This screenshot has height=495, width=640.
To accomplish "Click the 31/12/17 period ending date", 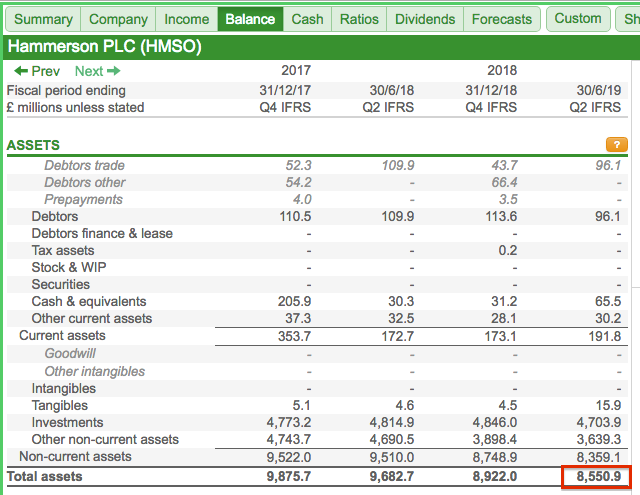I will pyautogui.click(x=285, y=90).
